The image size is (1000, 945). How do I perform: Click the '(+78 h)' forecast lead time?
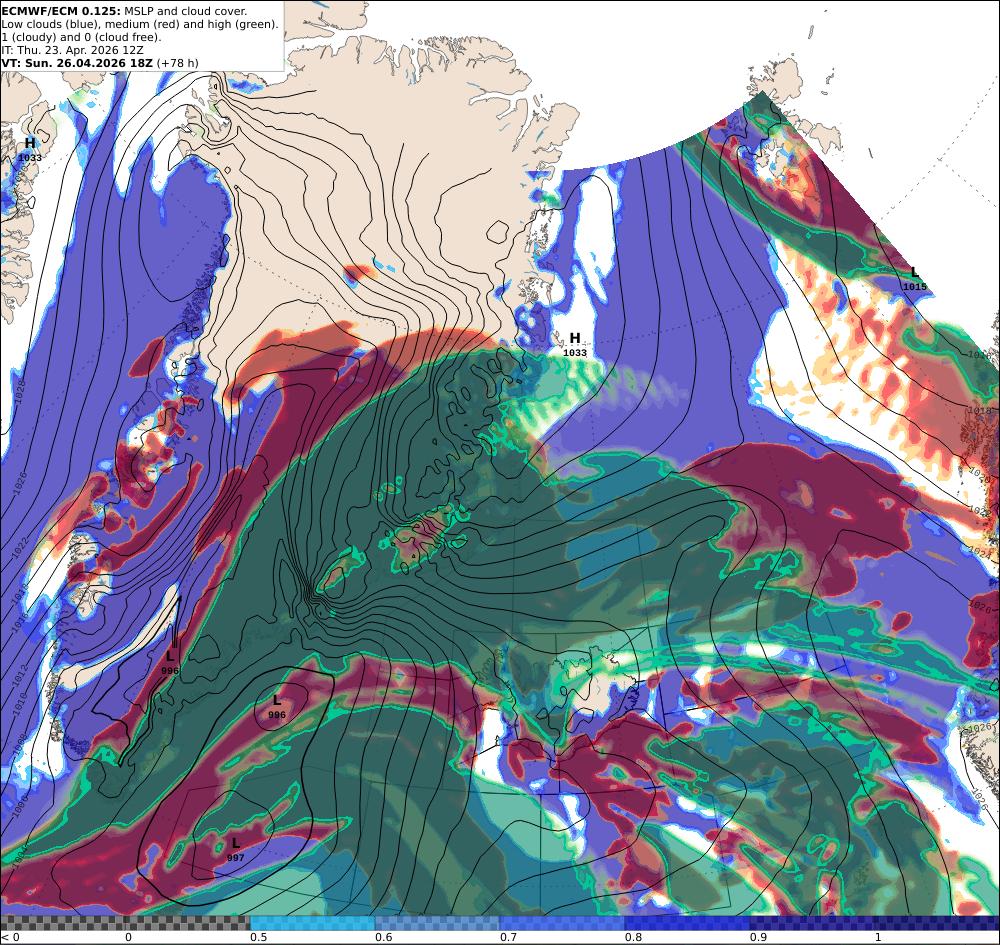[177, 62]
